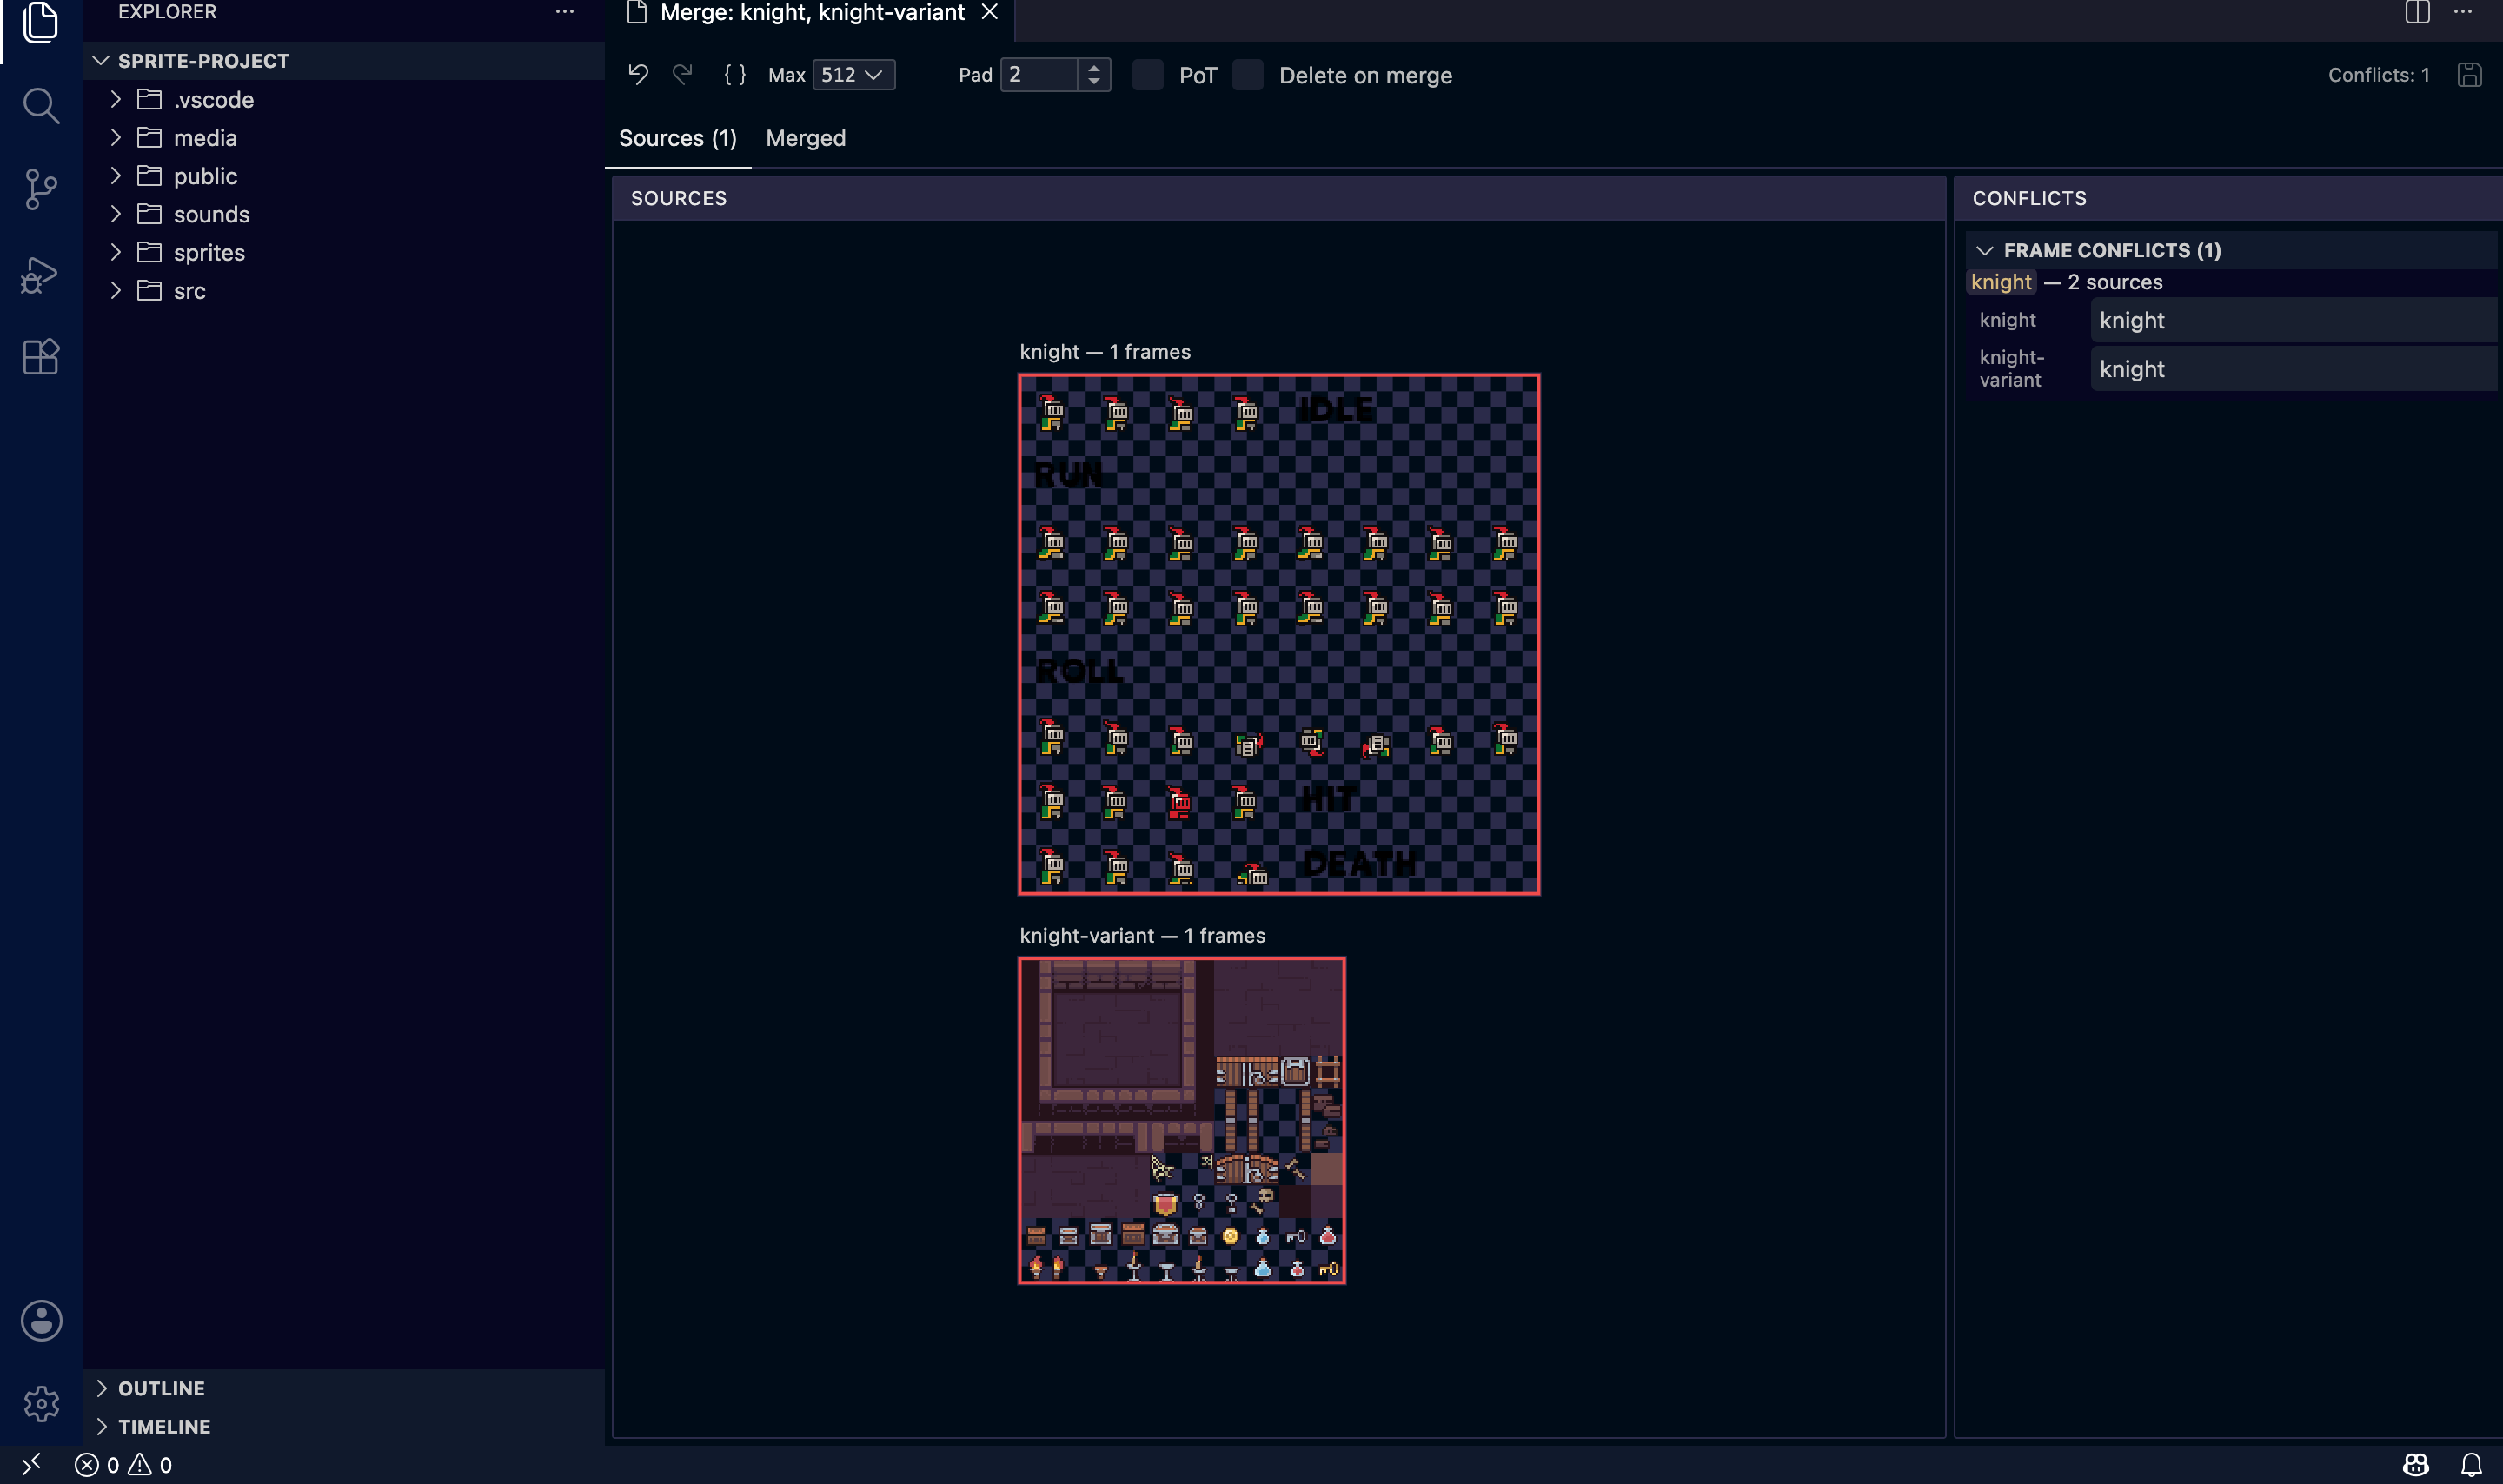Click the save icon beside Conflicts: 1
The image size is (2503, 1484).
pyautogui.click(x=2469, y=75)
